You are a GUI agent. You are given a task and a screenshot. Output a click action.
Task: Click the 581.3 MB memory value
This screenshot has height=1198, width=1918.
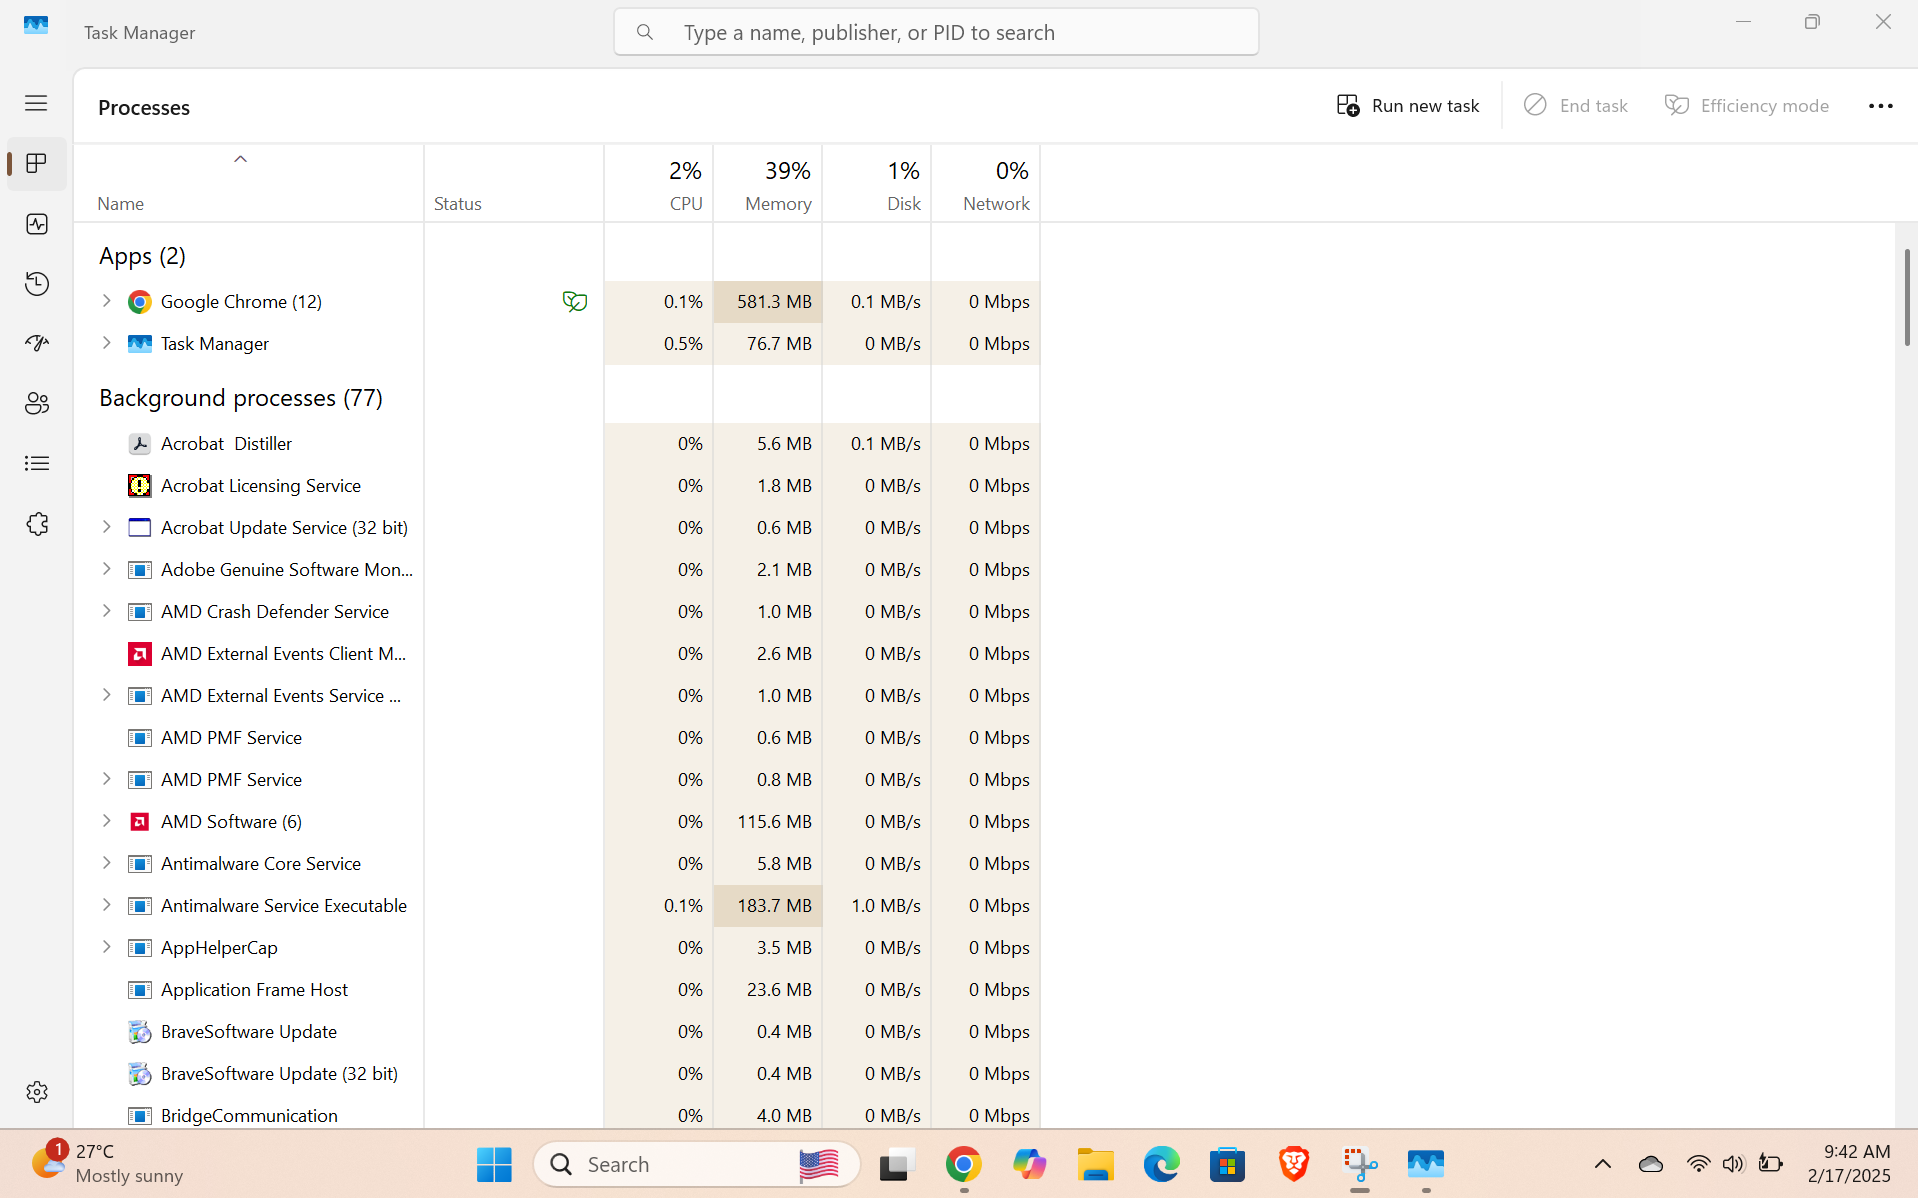pyautogui.click(x=774, y=301)
